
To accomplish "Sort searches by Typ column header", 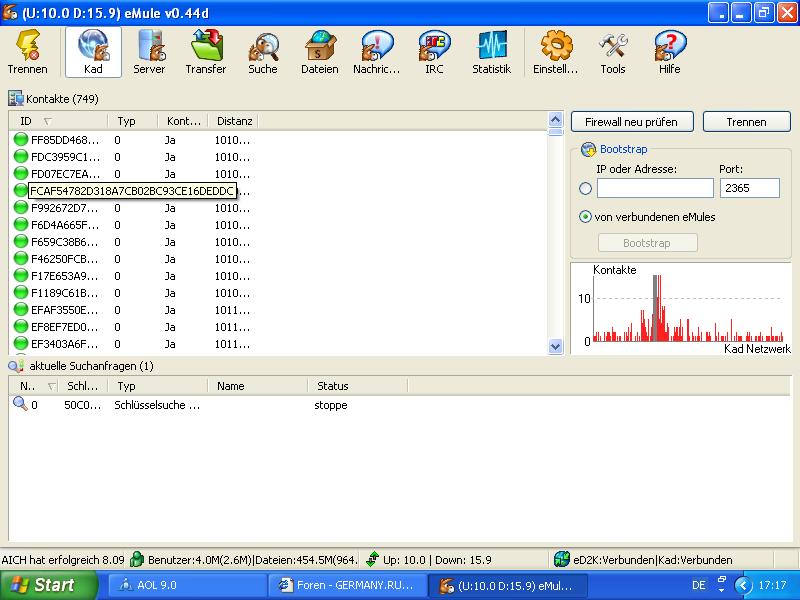I will (158, 386).
